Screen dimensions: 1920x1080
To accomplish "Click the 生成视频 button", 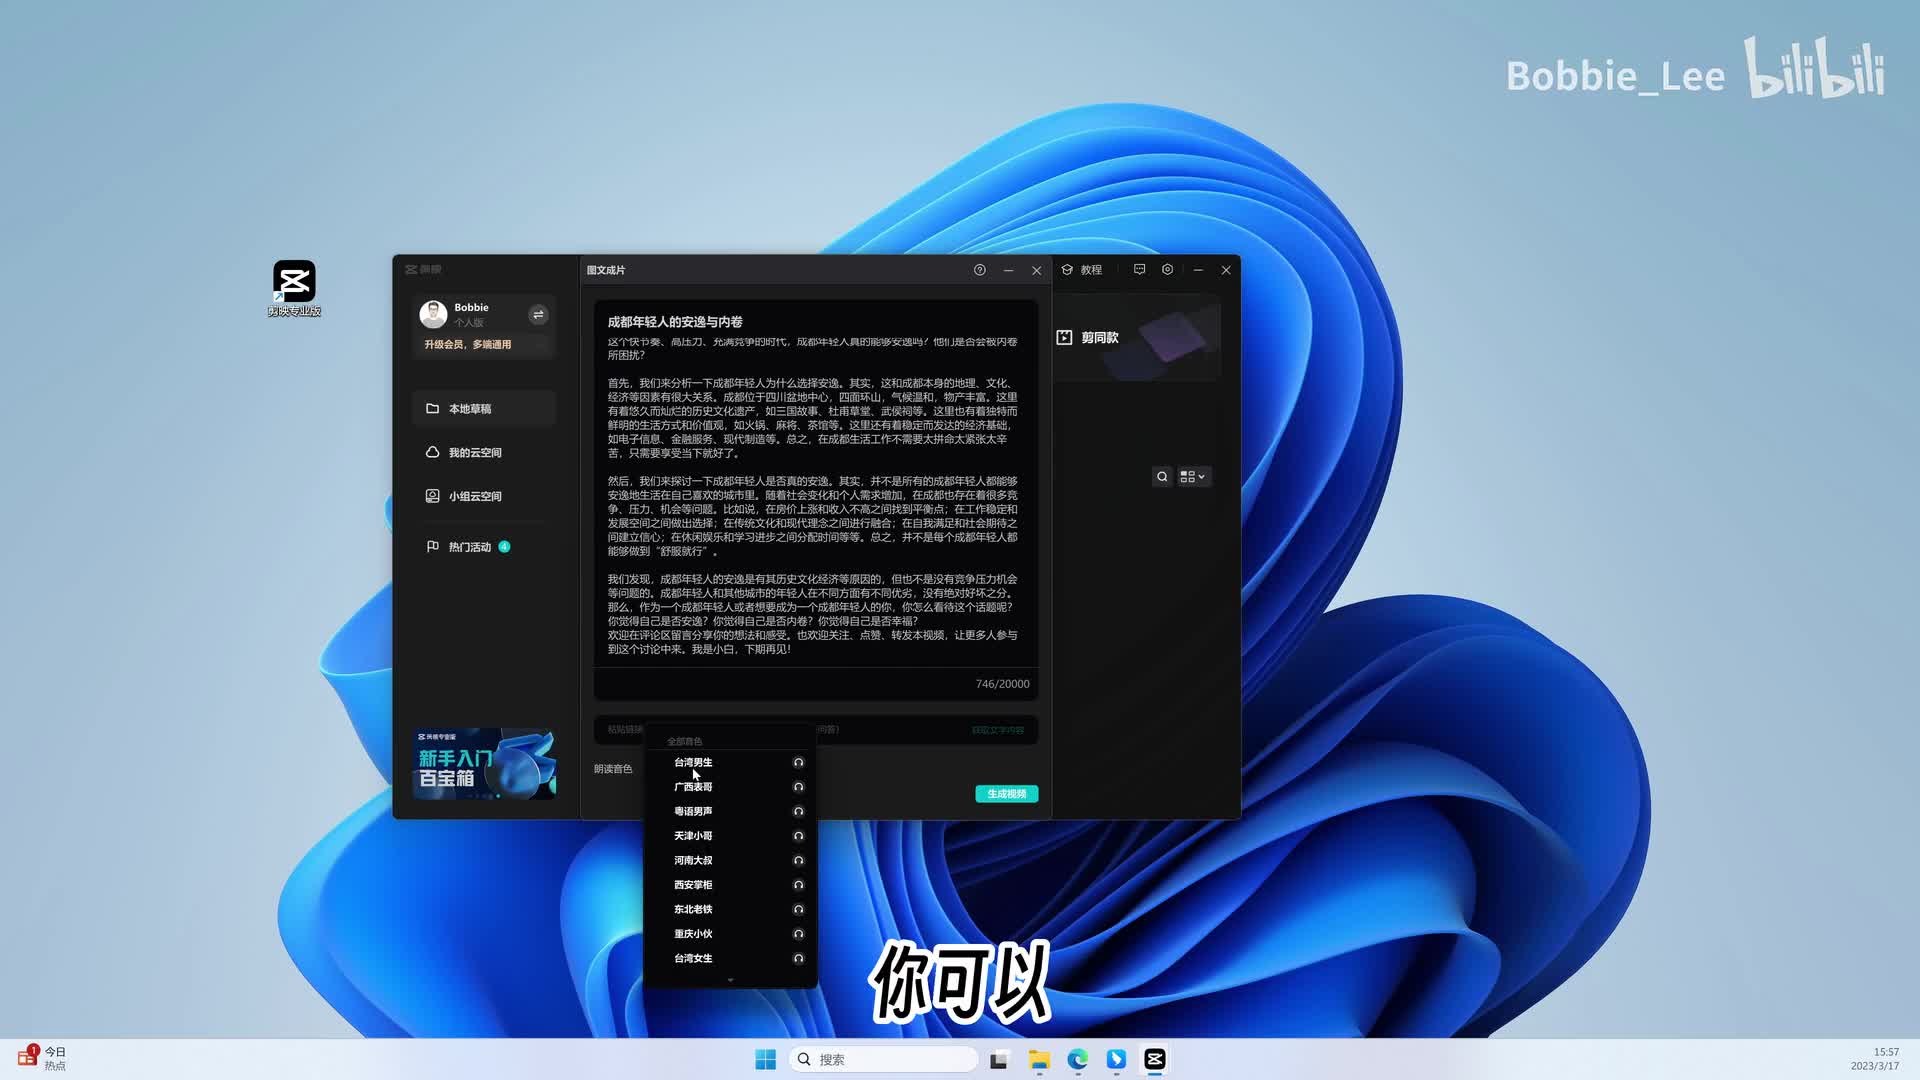I will pyautogui.click(x=1006, y=794).
